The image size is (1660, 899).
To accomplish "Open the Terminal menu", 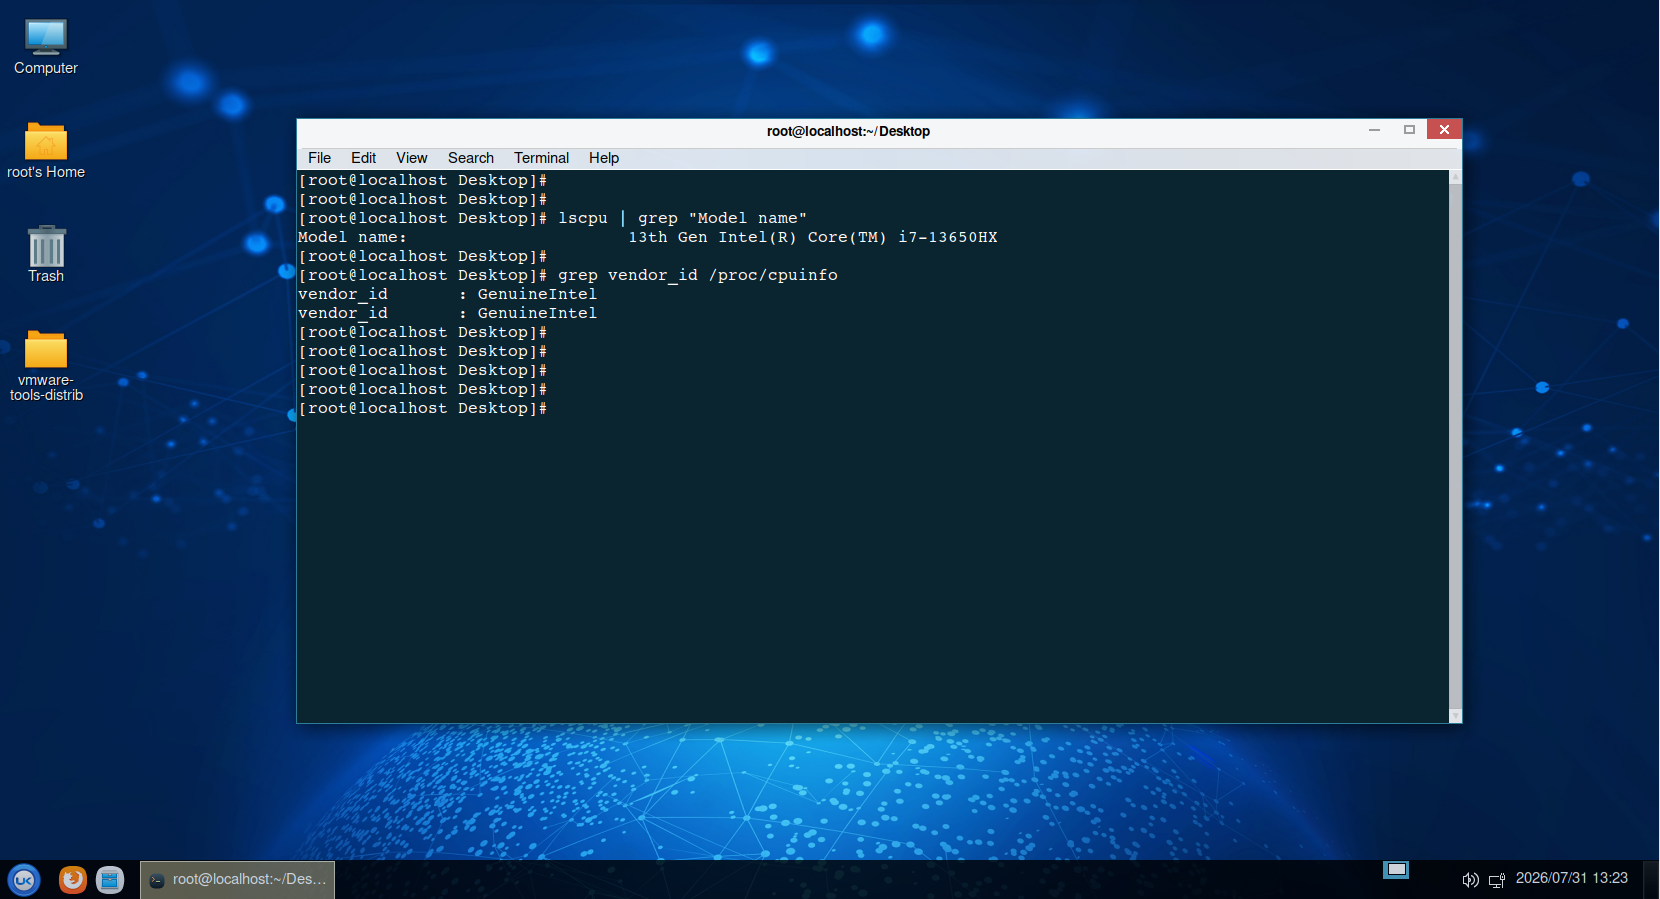I will tap(541, 158).
